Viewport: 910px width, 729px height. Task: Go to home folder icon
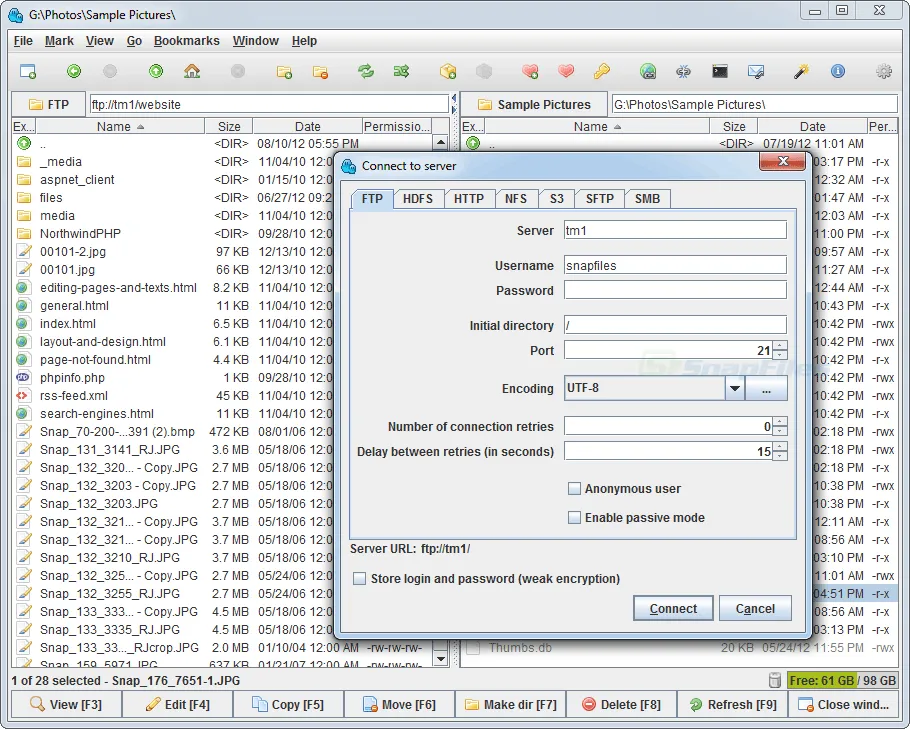pos(192,71)
